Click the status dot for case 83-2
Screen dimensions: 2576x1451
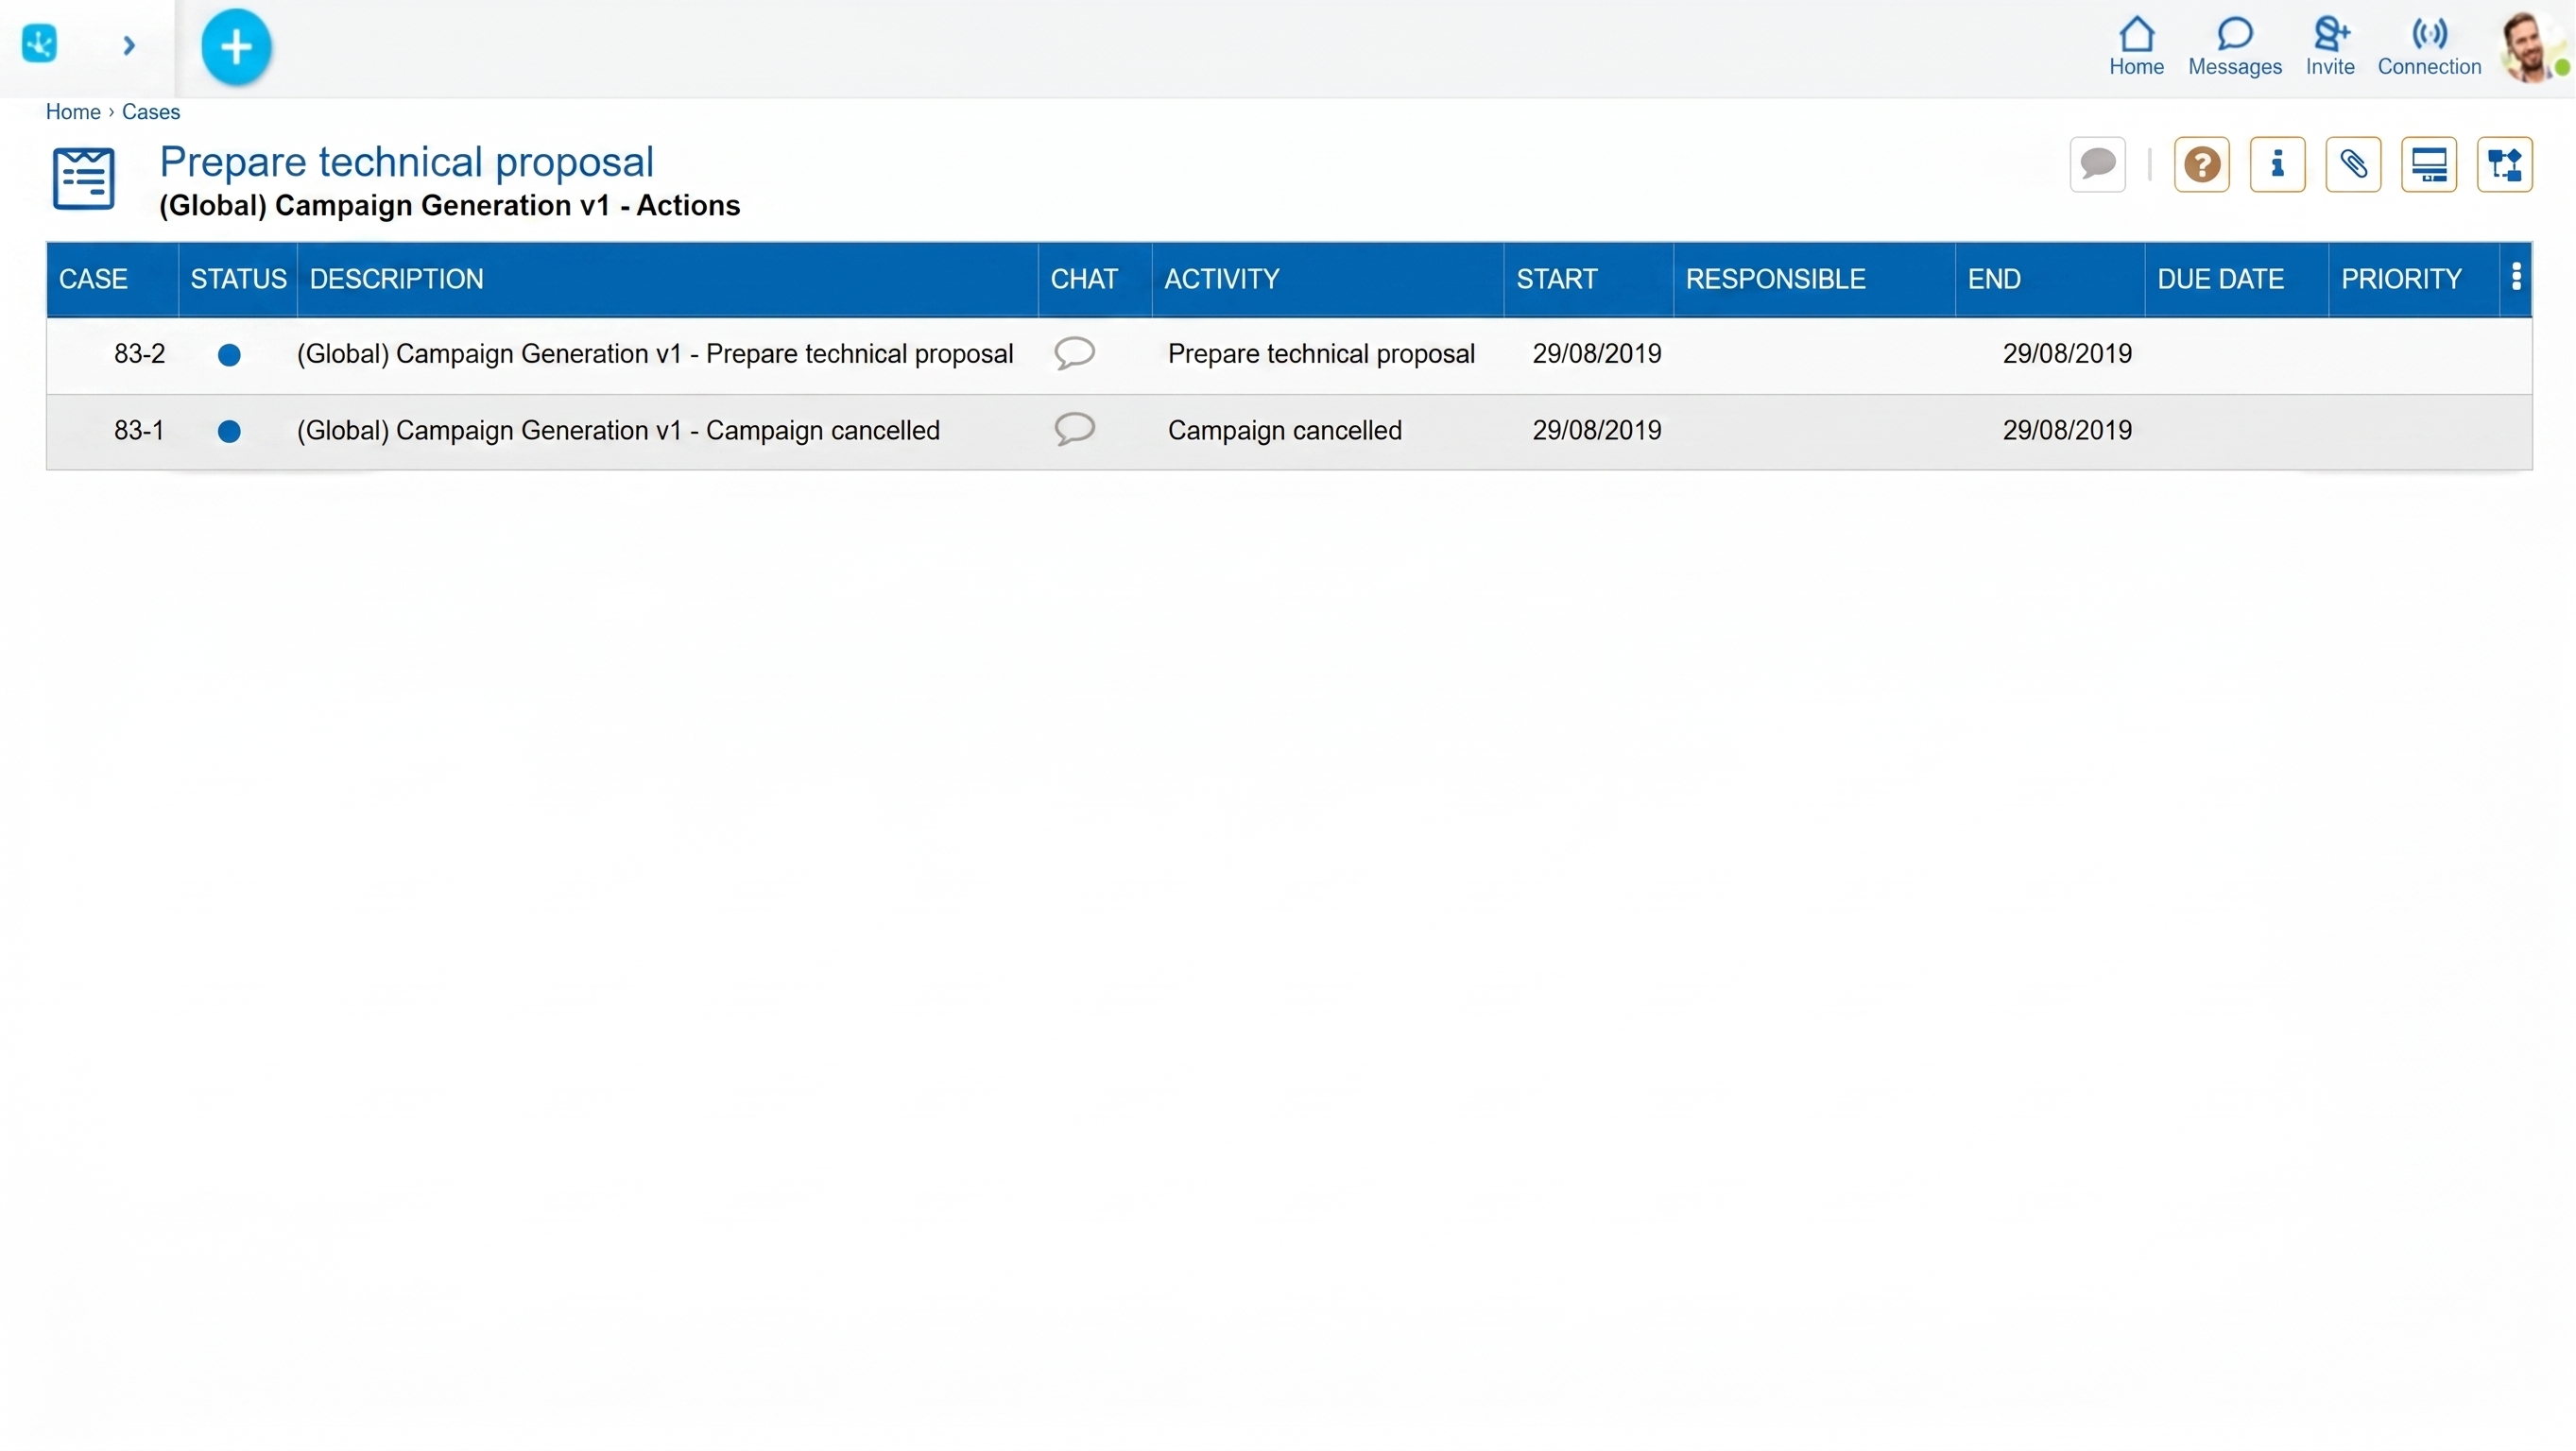[x=229, y=355]
